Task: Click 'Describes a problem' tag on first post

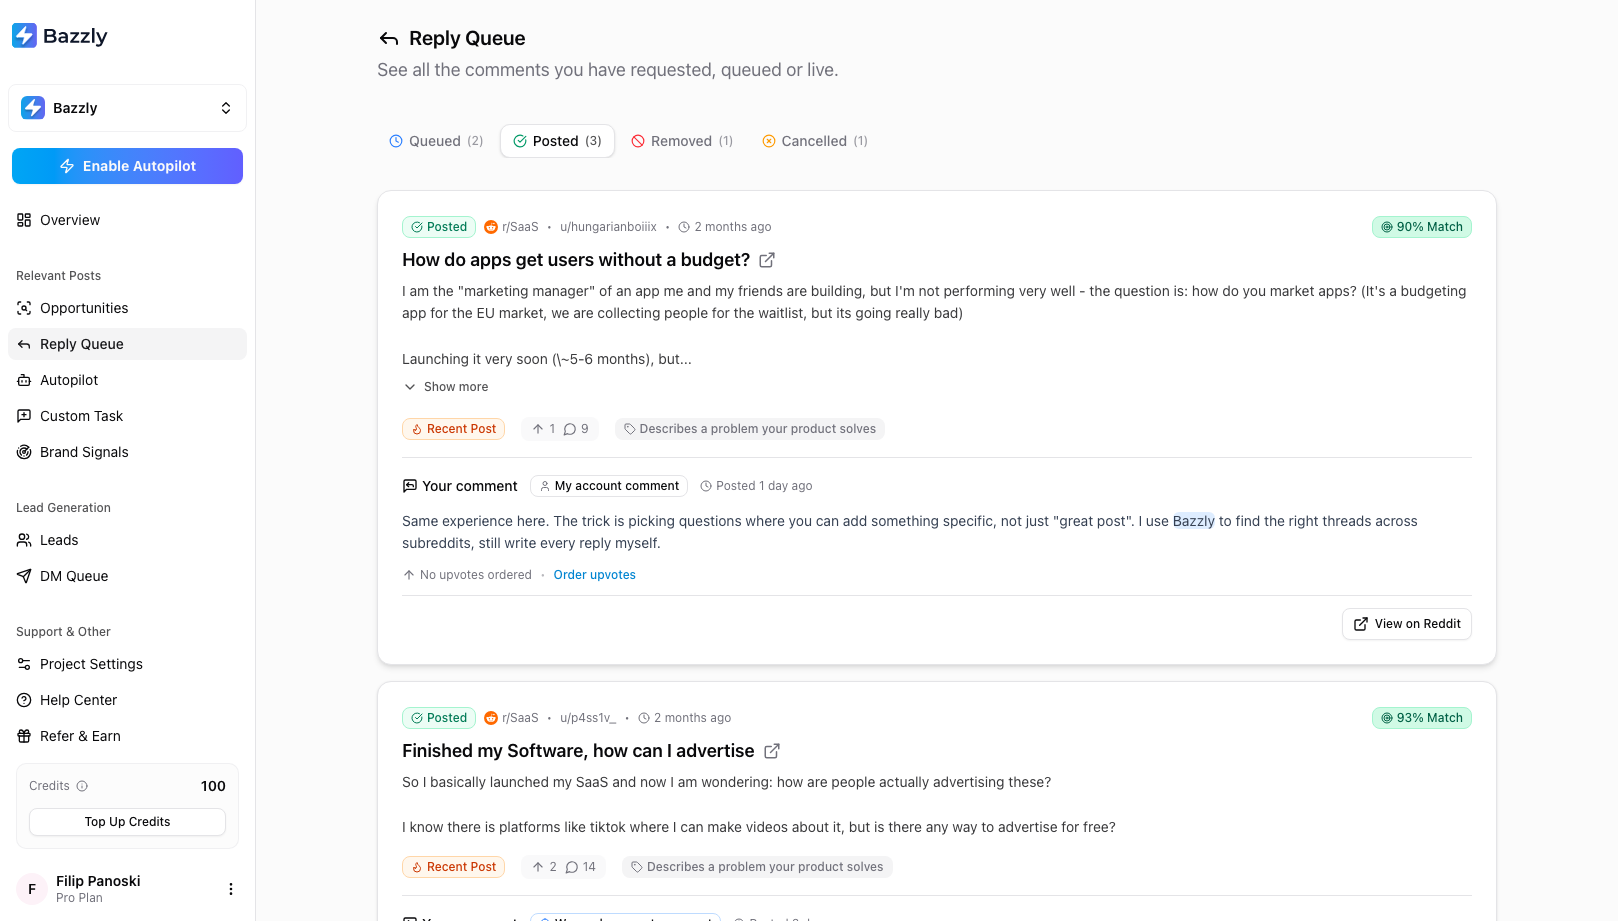Action: [749, 429]
